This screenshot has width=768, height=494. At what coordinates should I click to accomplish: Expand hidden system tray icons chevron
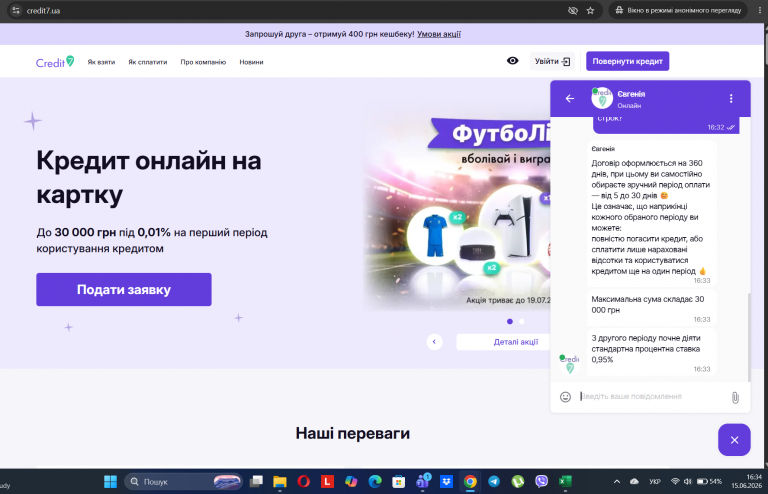[617, 482]
